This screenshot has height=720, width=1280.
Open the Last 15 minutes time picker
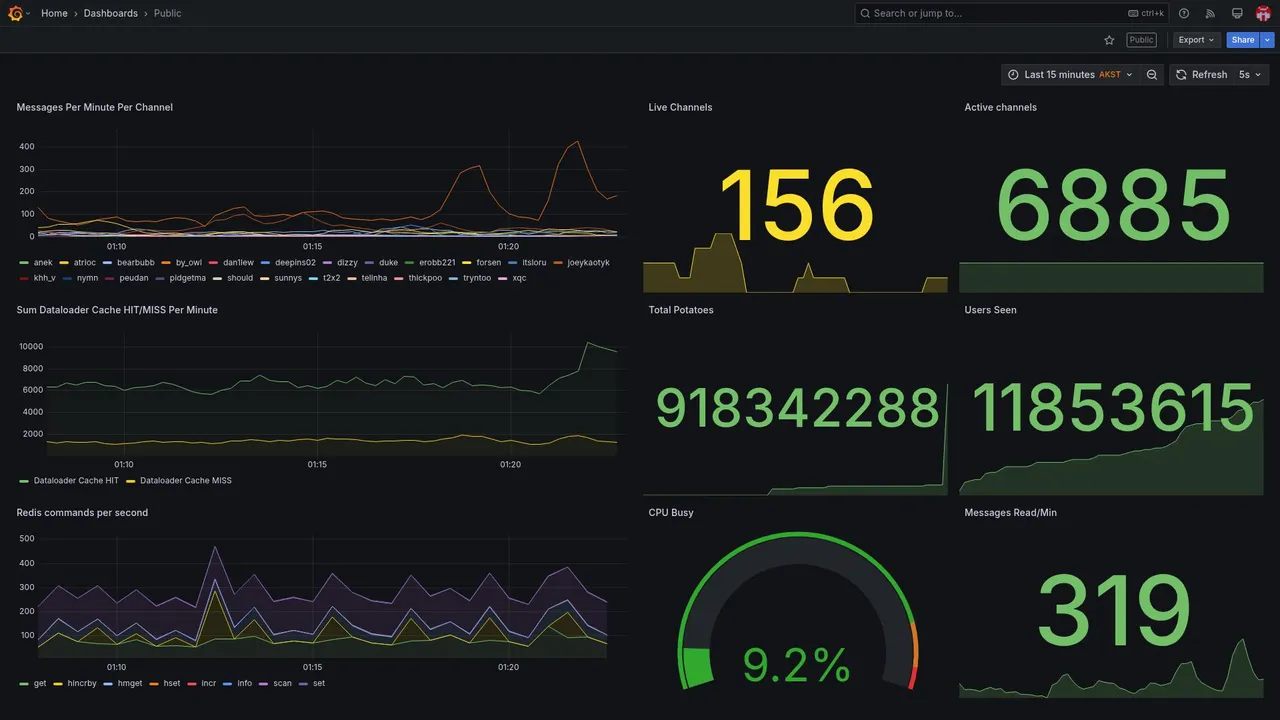(x=1070, y=75)
